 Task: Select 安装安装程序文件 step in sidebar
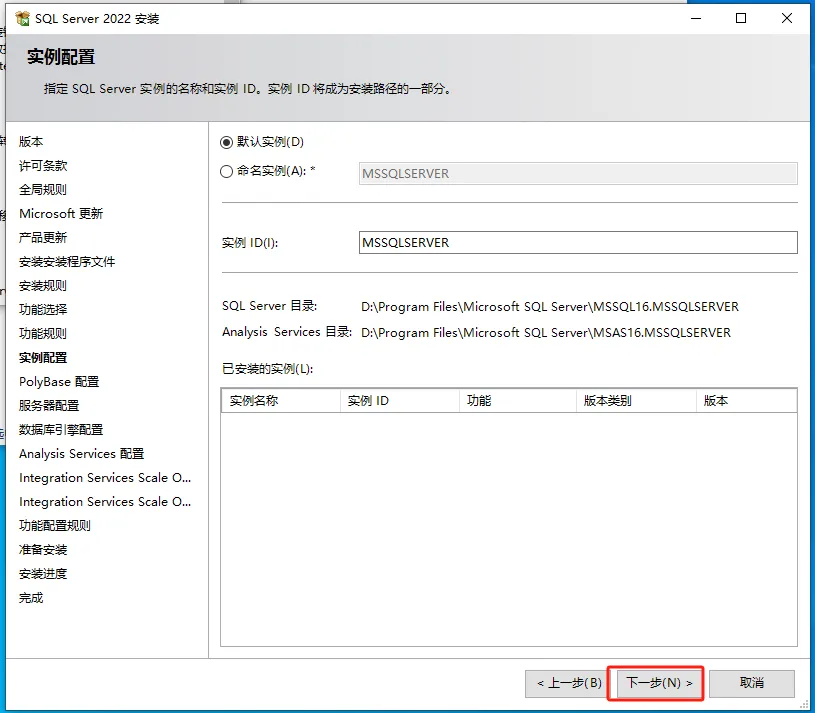tap(67, 261)
